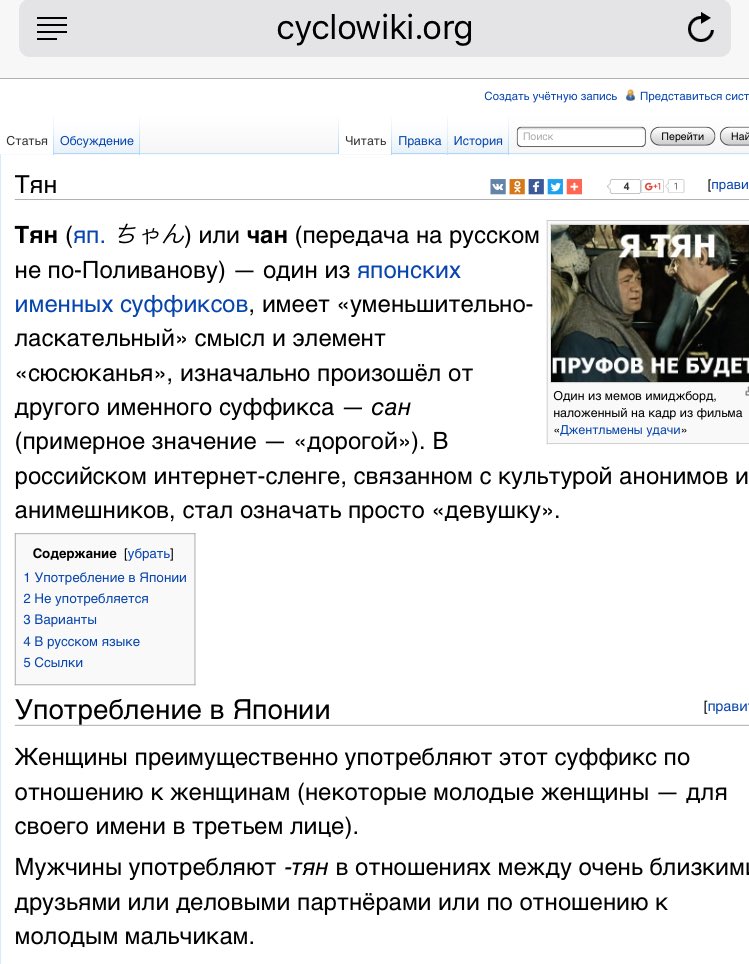The width and height of the screenshot is (749, 964).
Task: Click the user icon beside Представиться
Action: [x=630, y=95]
